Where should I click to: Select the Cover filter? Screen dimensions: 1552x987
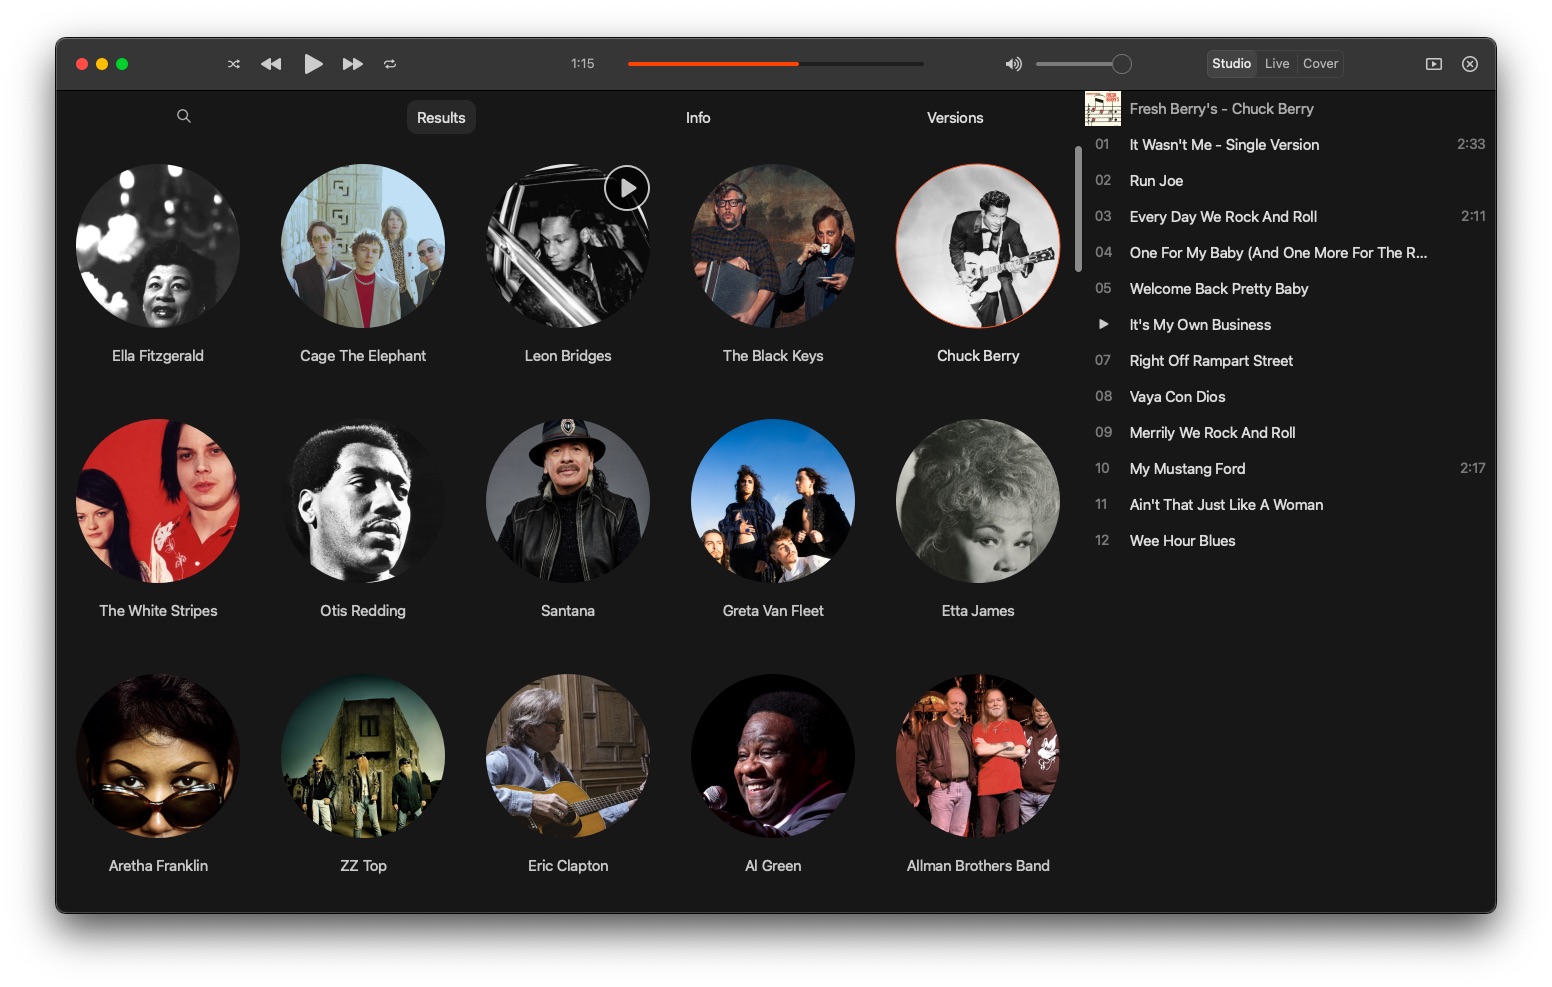pyautogui.click(x=1320, y=64)
